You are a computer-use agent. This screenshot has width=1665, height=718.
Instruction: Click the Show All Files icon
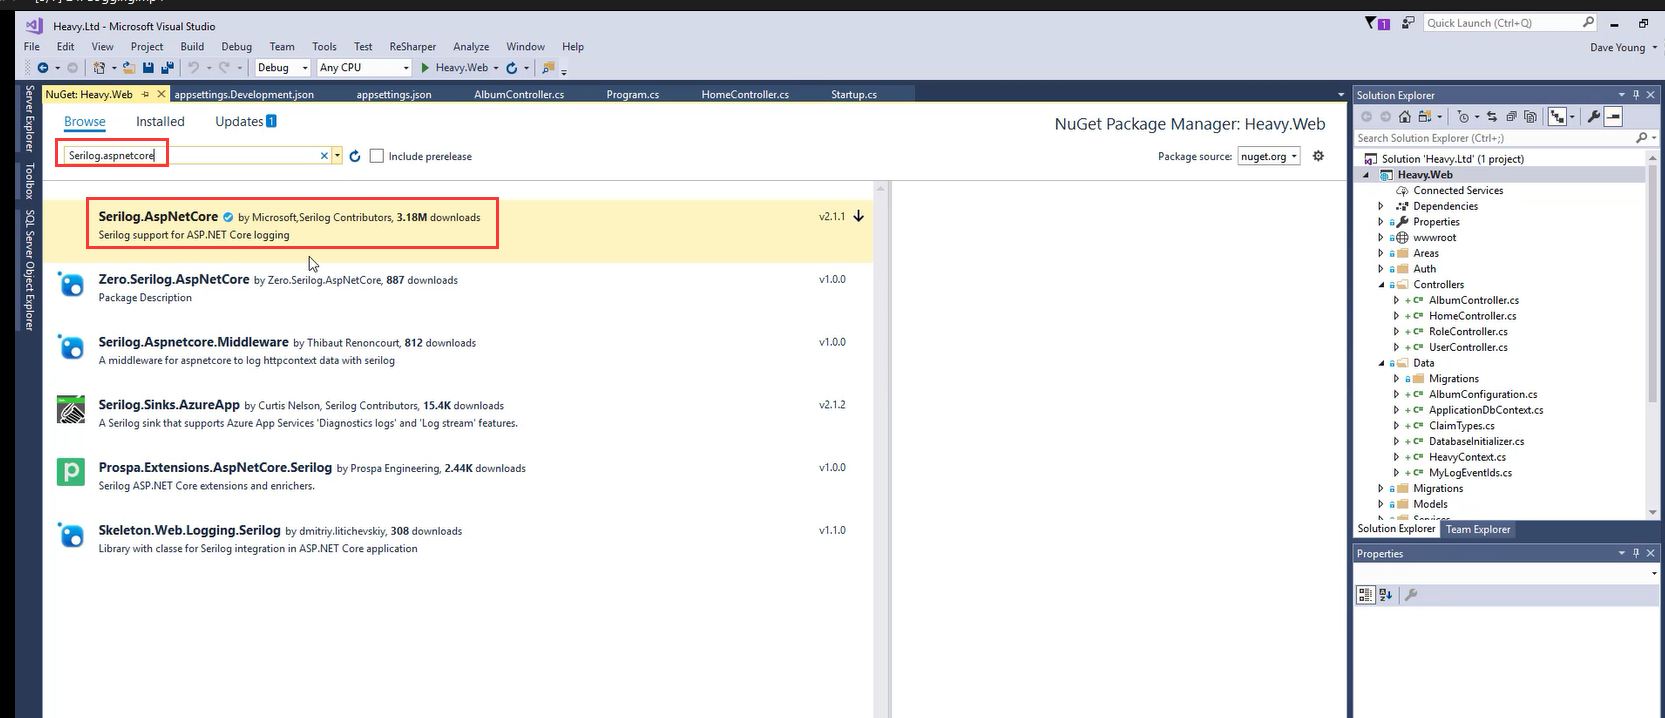1530,117
